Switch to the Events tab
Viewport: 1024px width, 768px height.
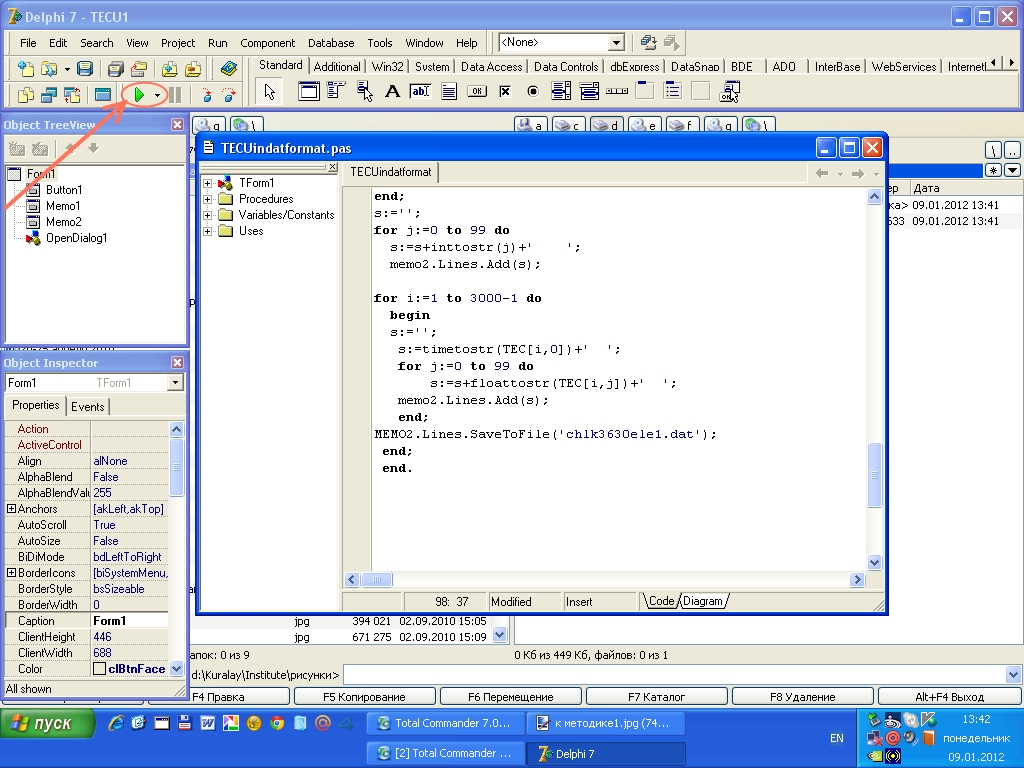(x=87, y=406)
